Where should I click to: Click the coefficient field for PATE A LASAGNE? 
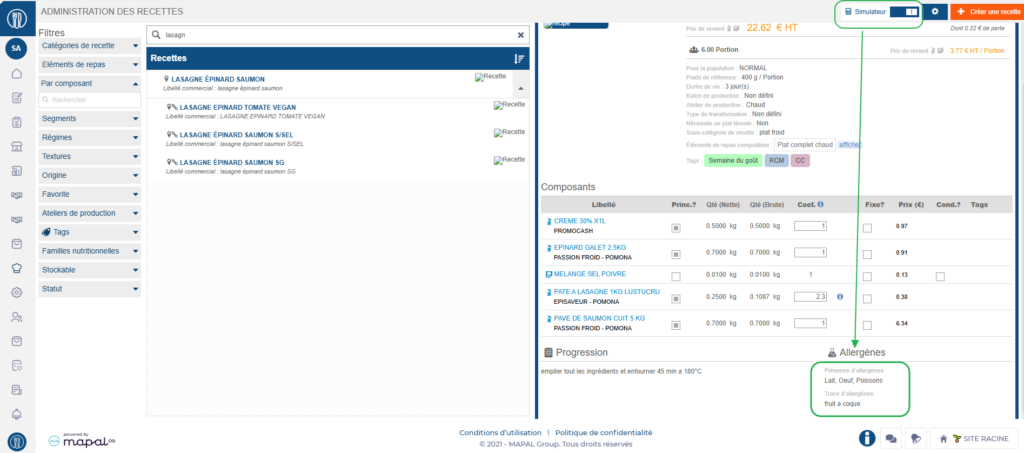tap(809, 297)
